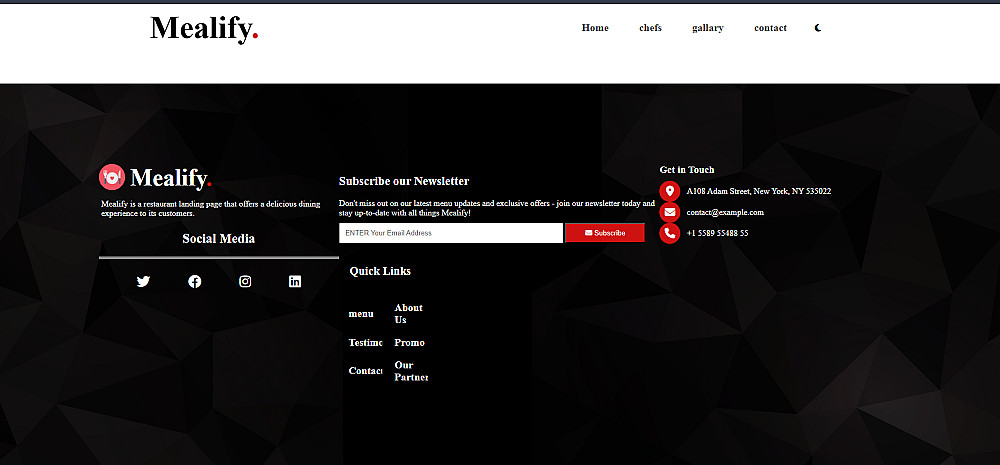Click the newsletter description paragraph
1000x465 pixels.
pyautogui.click(x=497, y=208)
